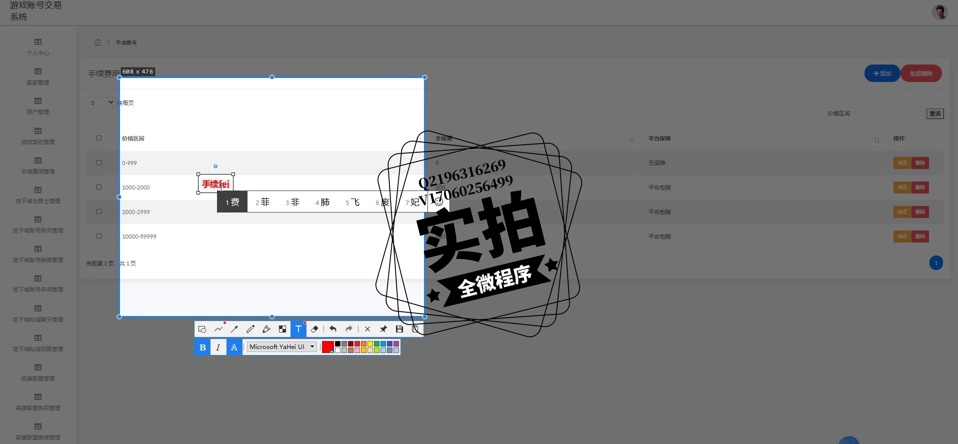
Task: Toggle bold text formatting
Action: coord(202,347)
